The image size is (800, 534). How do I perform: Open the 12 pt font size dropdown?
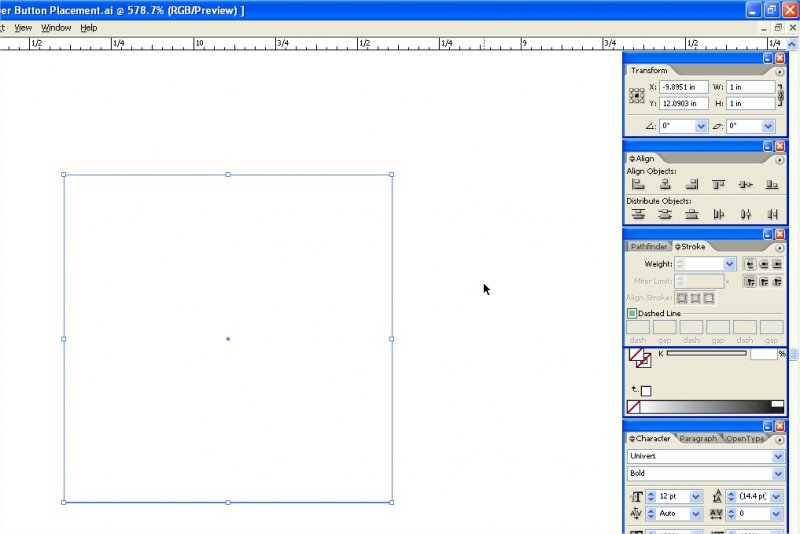click(695, 496)
